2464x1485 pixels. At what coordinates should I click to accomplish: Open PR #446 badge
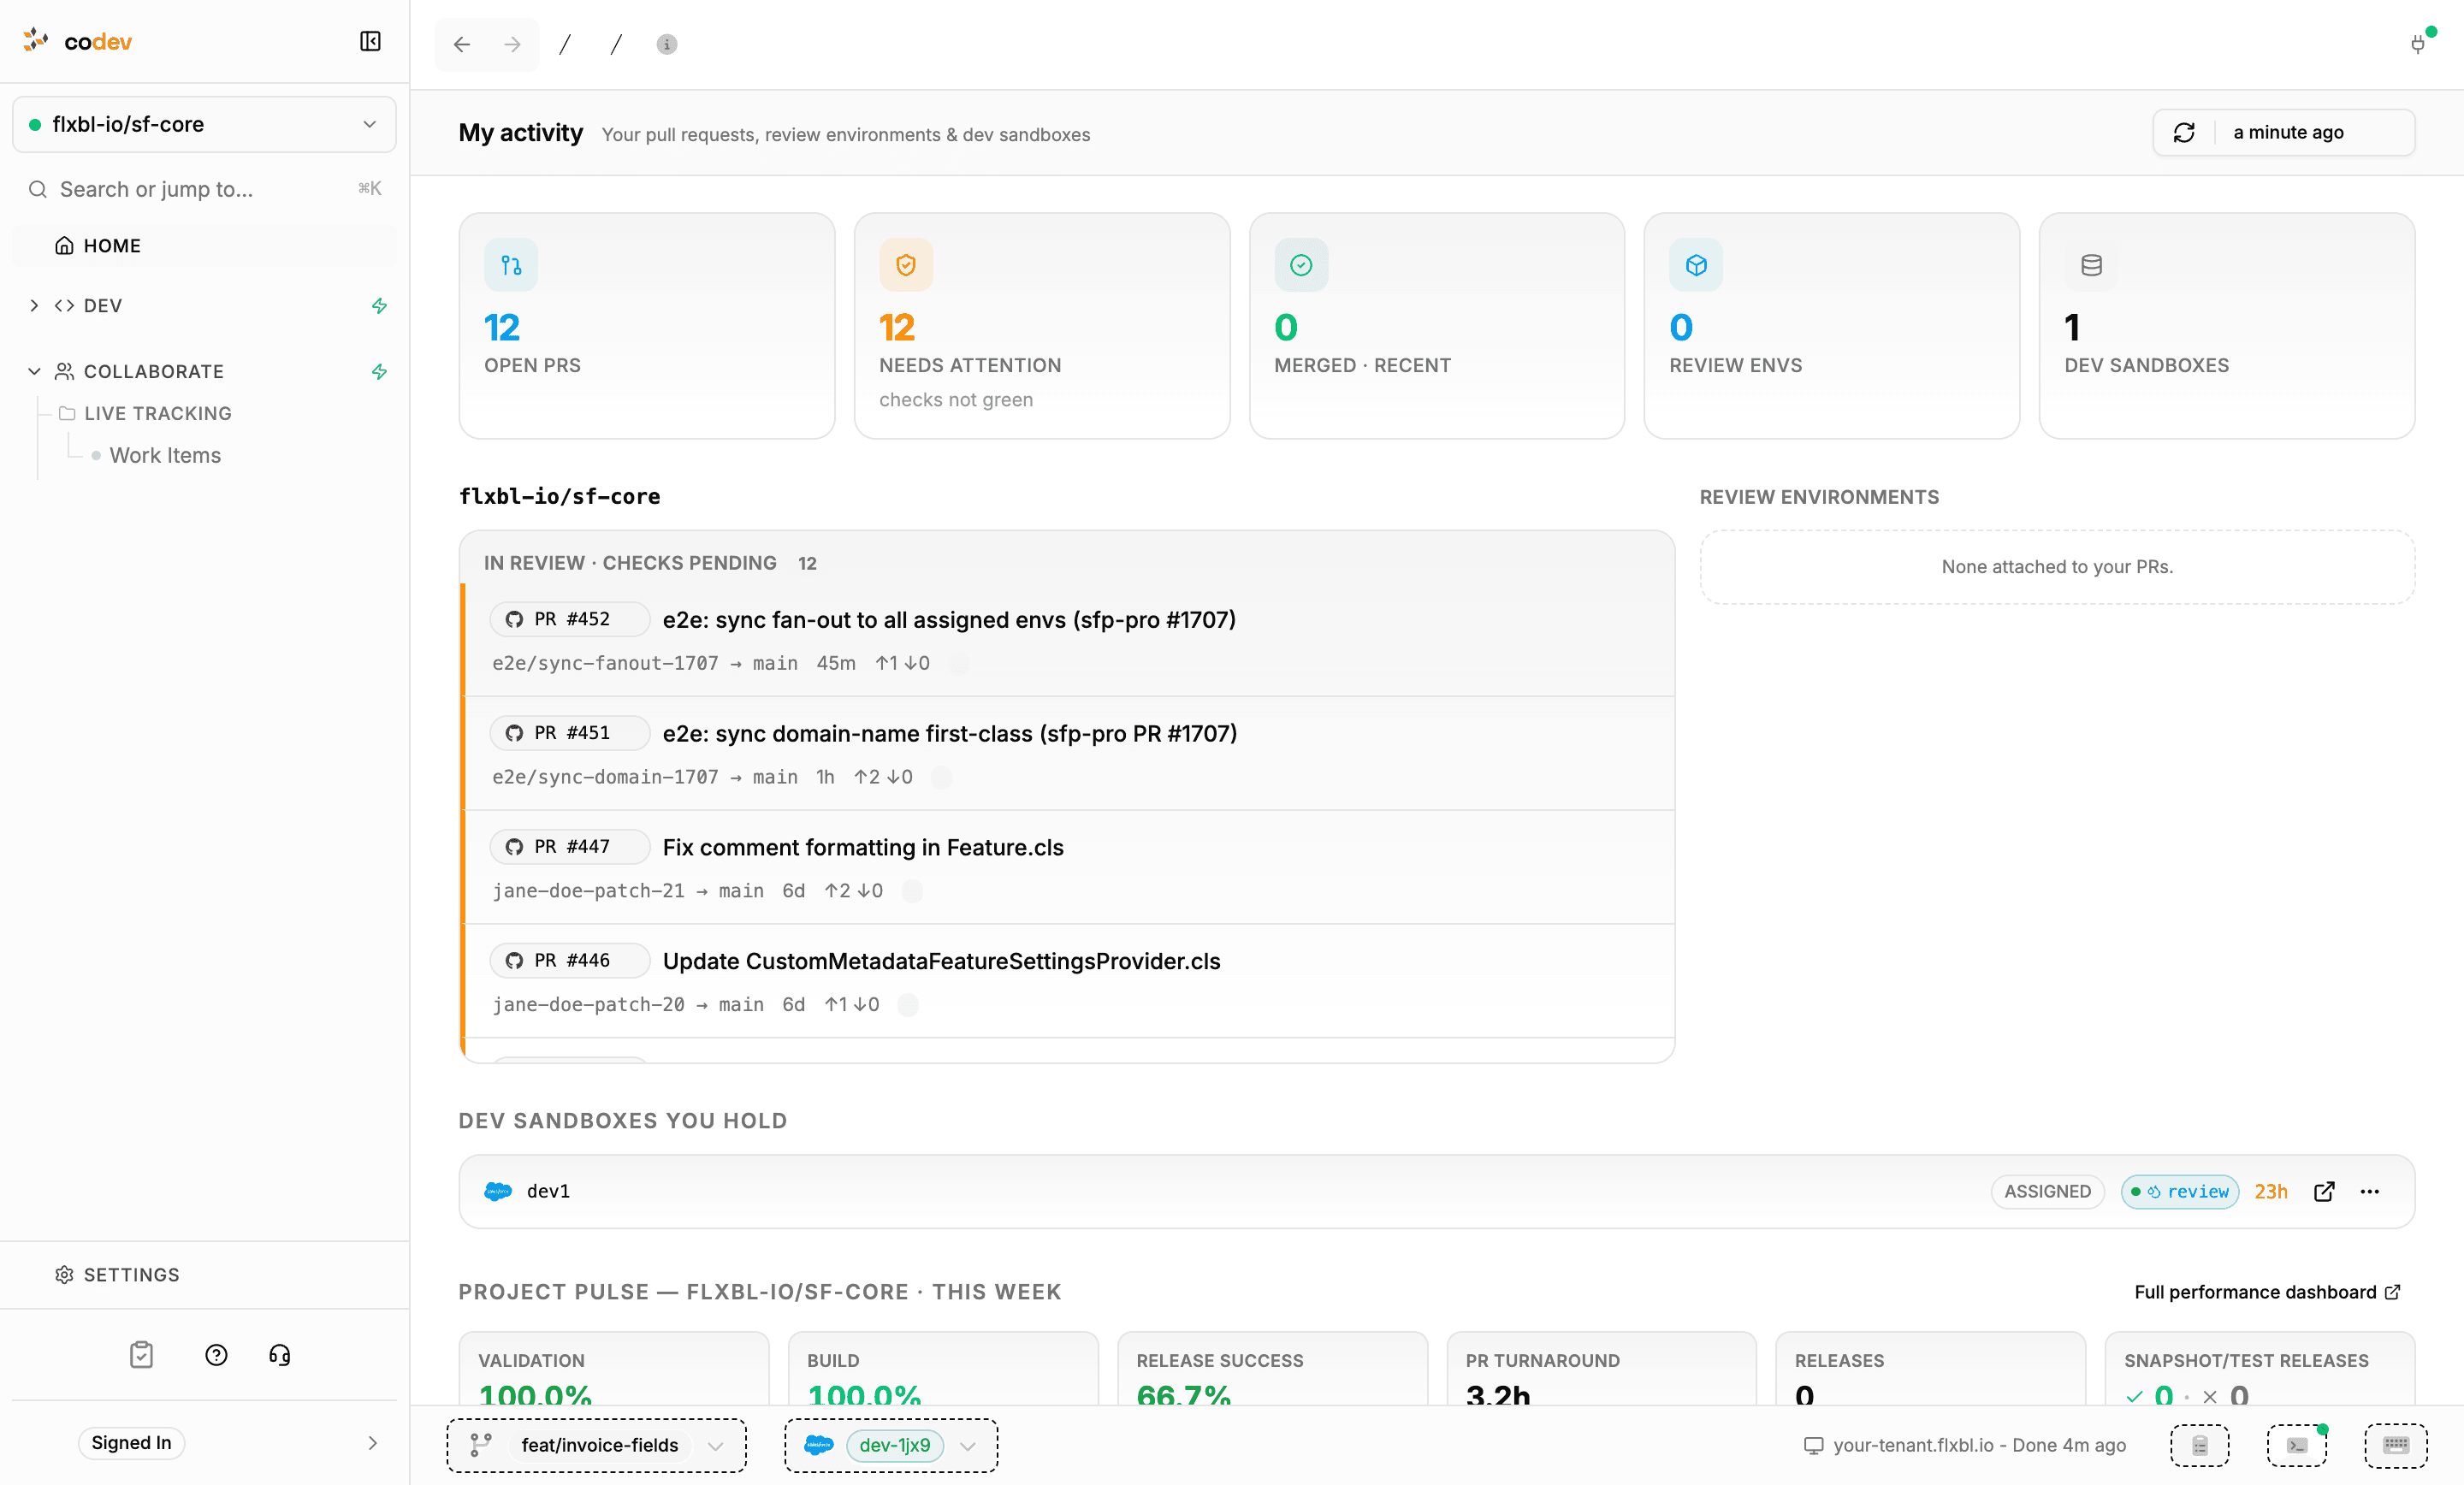(x=570, y=960)
